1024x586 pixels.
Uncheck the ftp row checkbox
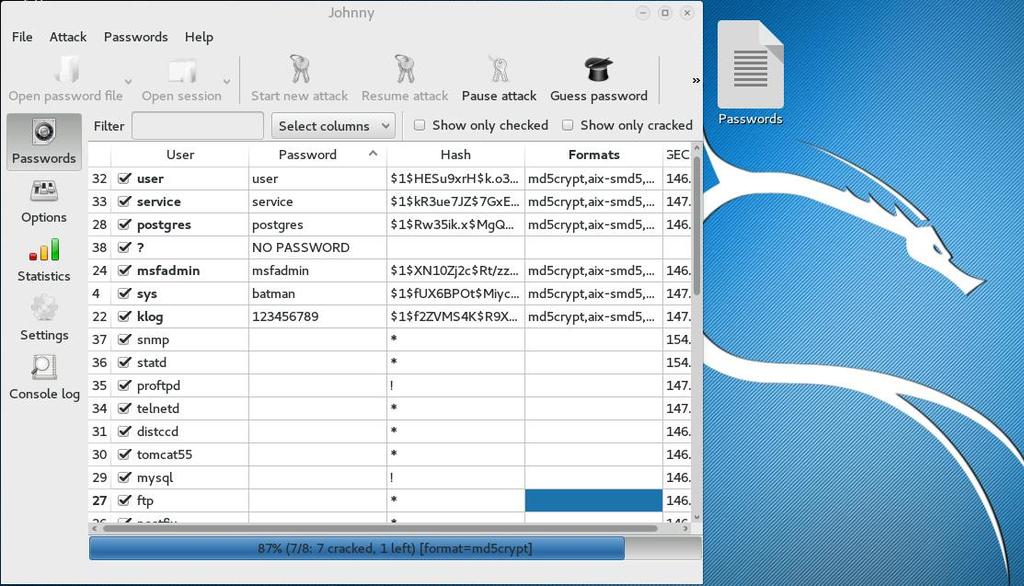124,500
